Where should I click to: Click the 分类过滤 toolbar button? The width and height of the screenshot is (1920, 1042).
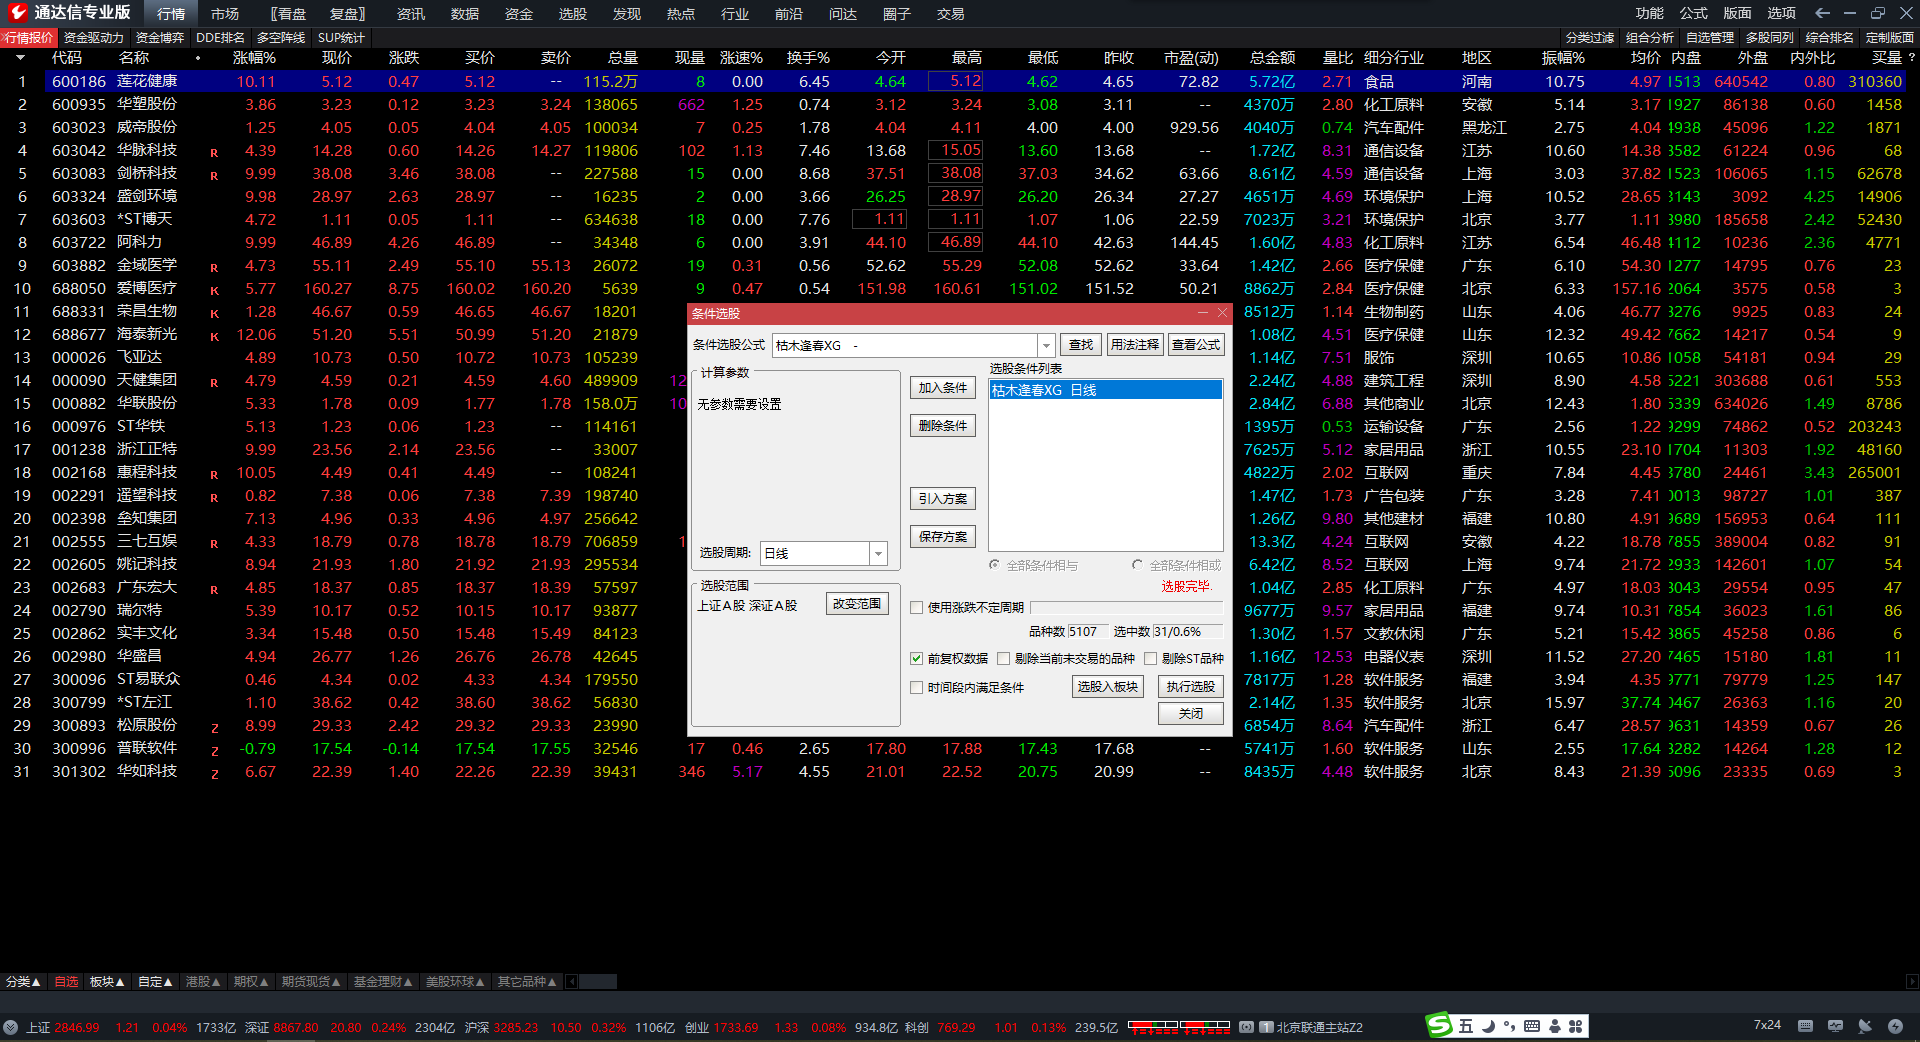[x=1590, y=37]
